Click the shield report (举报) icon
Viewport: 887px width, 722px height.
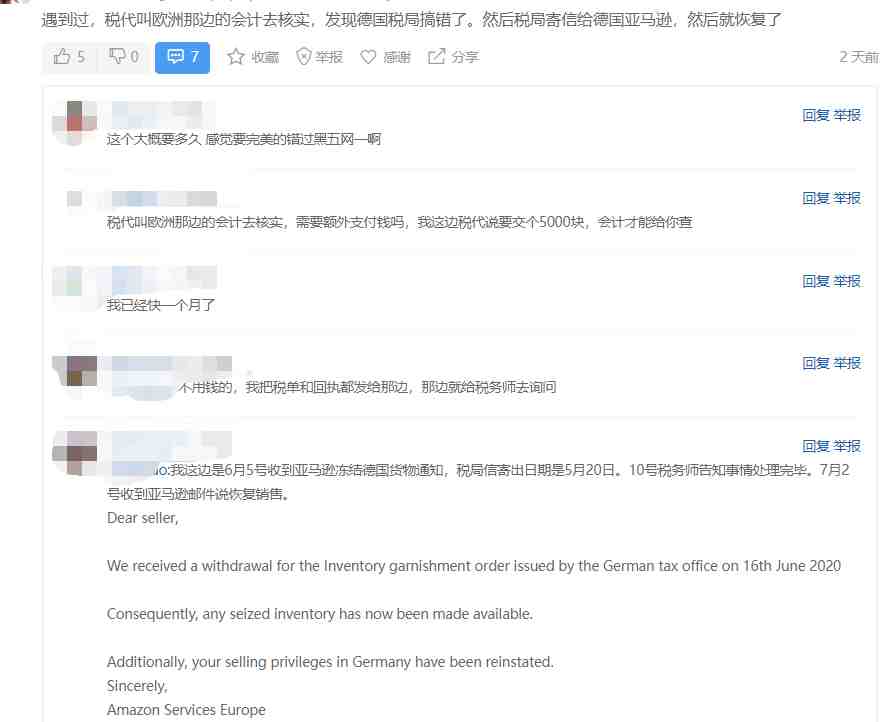tap(304, 57)
